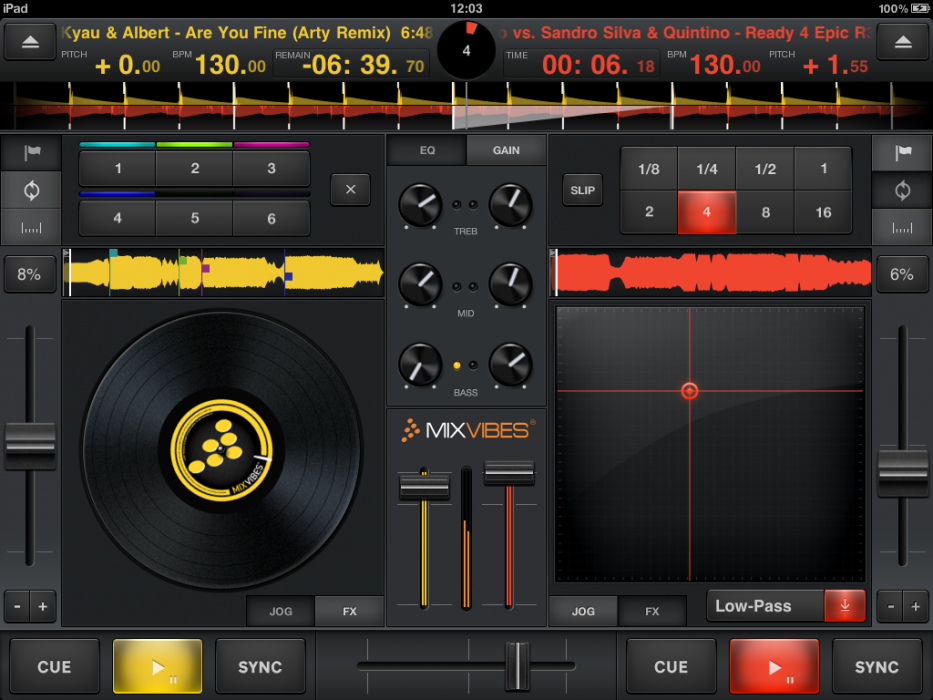This screenshot has width=933, height=700.
Task: Tap right deck CUE button
Action: coord(671,667)
